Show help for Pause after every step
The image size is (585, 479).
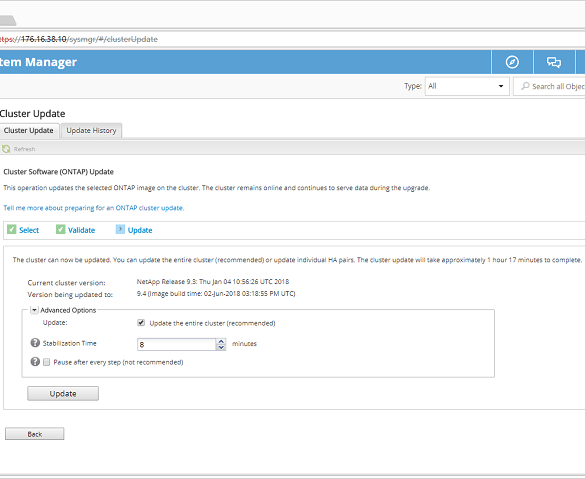pos(35,361)
